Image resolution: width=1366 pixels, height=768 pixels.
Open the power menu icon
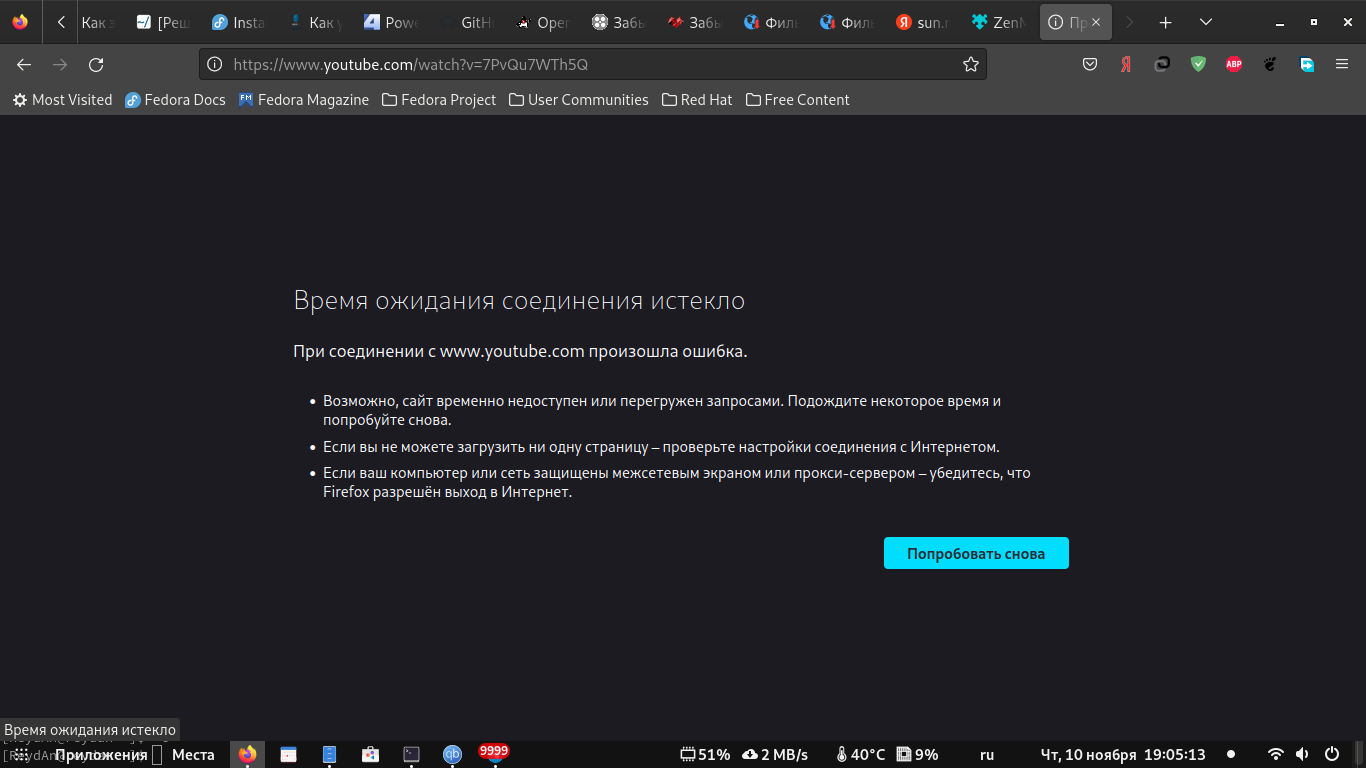pyautogui.click(x=1332, y=754)
